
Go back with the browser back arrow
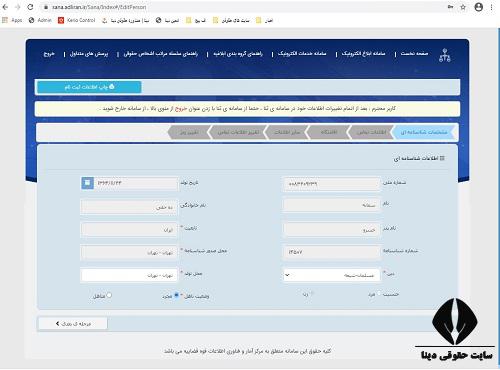(x=5, y=7)
